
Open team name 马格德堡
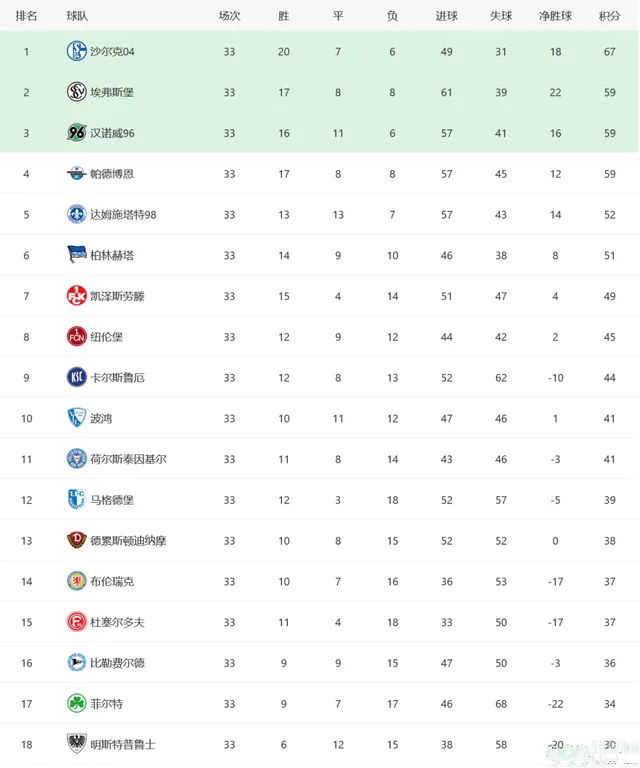(112, 500)
